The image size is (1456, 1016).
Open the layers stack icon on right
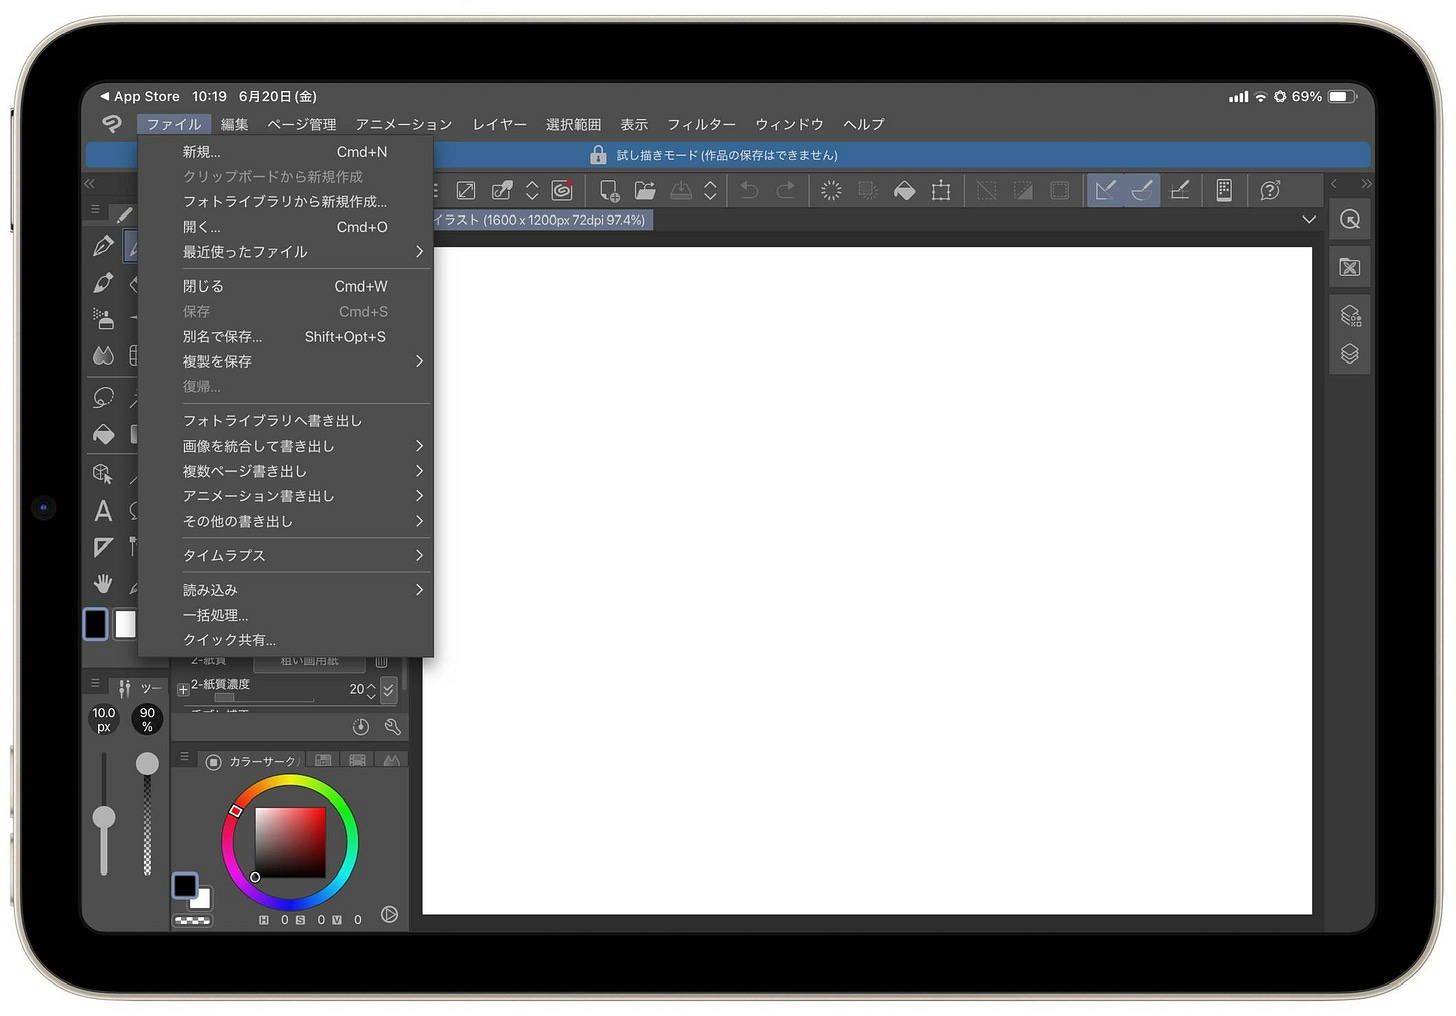click(1350, 354)
